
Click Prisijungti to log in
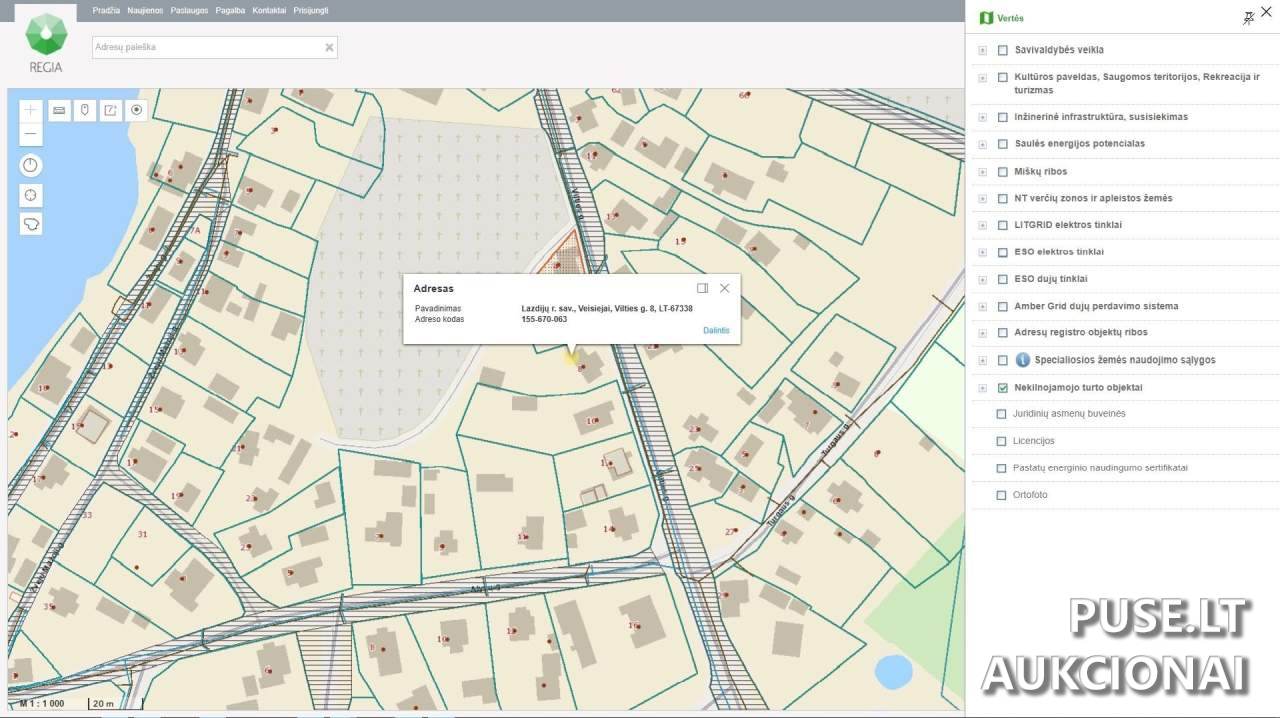pyautogui.click(x=311, y=10)
